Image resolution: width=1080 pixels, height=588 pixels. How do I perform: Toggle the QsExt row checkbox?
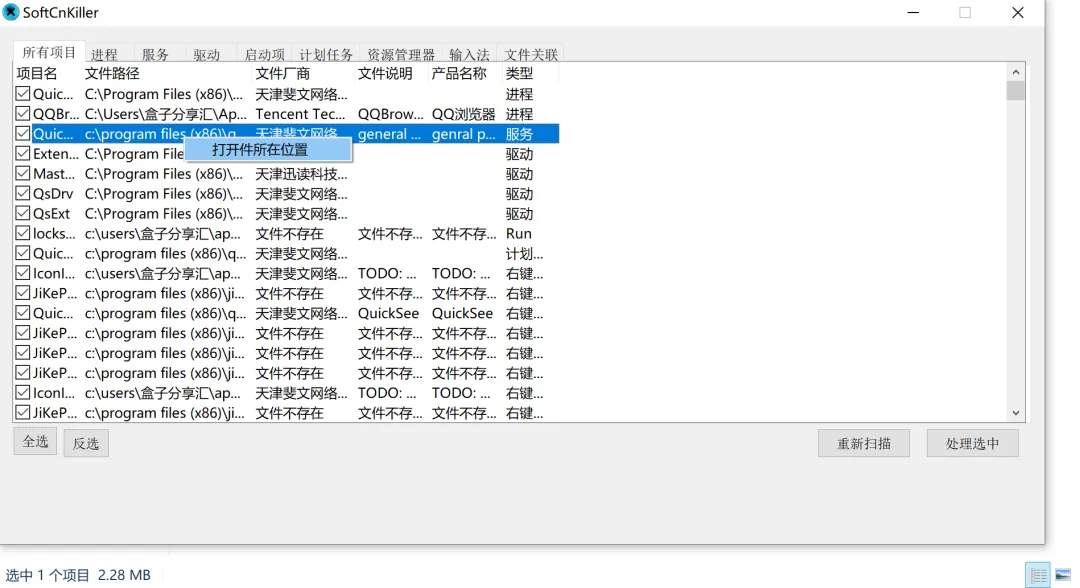click(23, 213)
